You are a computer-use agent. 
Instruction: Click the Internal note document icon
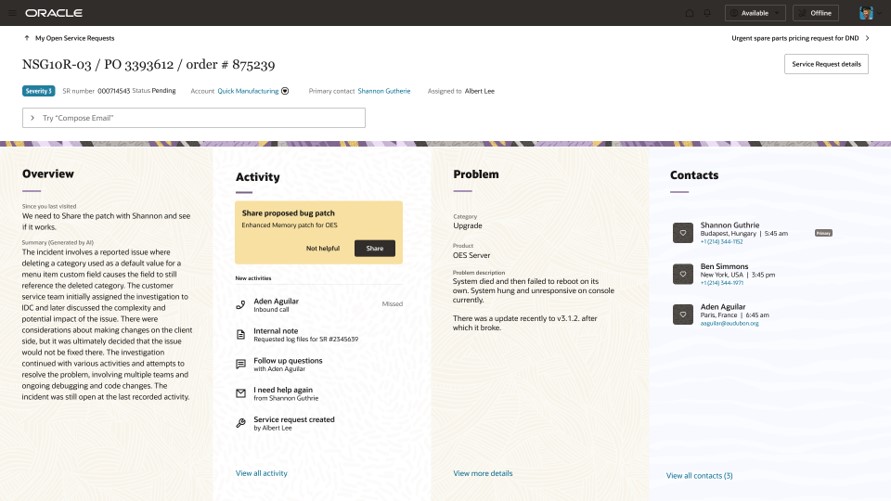[x=241, y=335]
